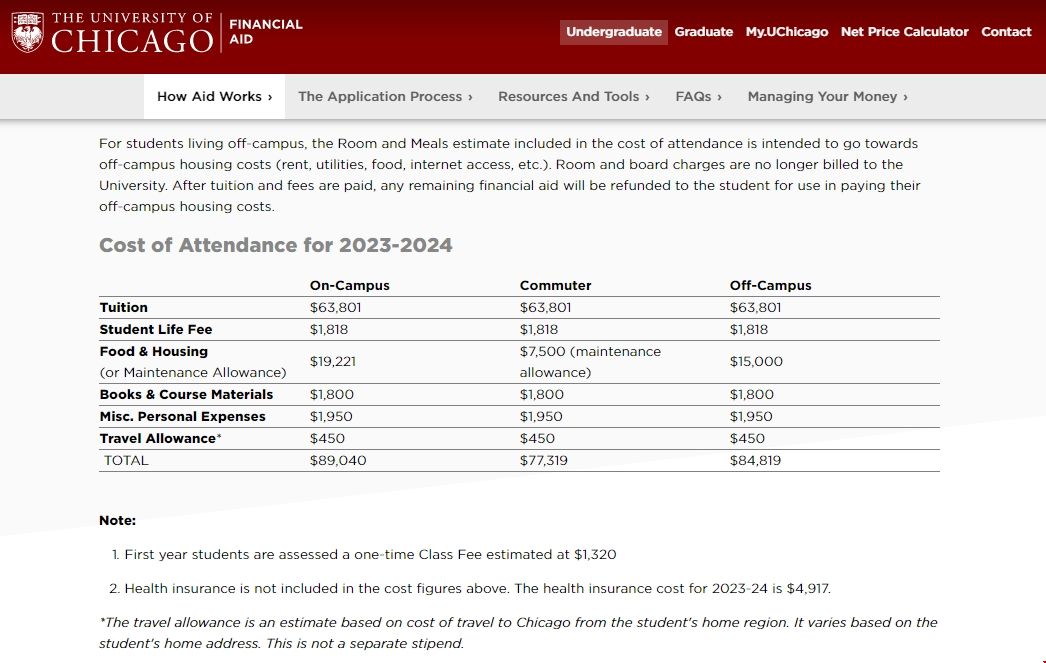
Task: Click the On-Campus total of $89,040
Action: coord(338,461)
